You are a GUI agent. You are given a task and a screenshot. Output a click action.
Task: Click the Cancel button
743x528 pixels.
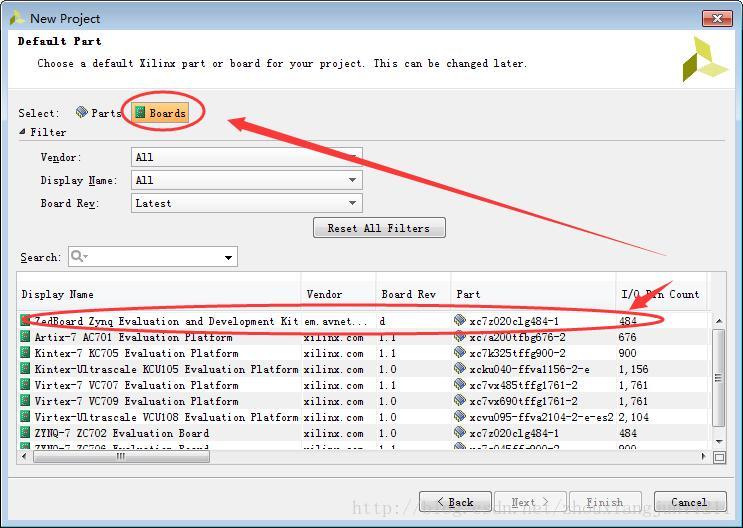pyautogui.click(x=690, y=502)
